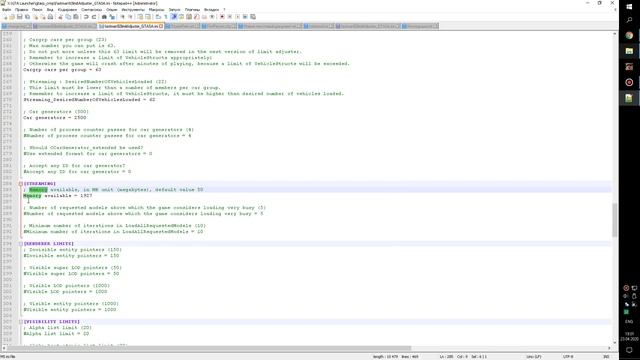This screenshot has height=360, width=640.
Task: Start macro recording with the red button
Action: pos(222,17)
